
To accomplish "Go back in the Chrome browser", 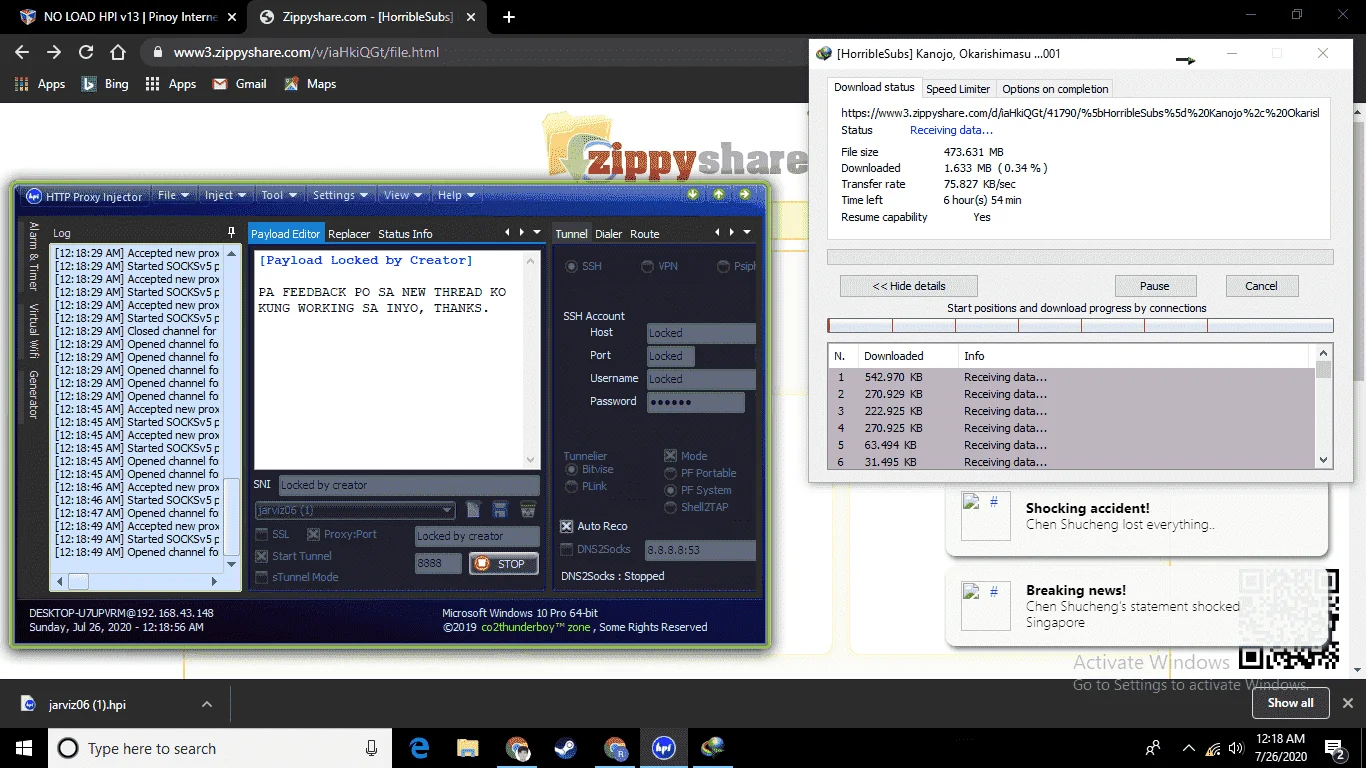I will [x=22, y=52].
